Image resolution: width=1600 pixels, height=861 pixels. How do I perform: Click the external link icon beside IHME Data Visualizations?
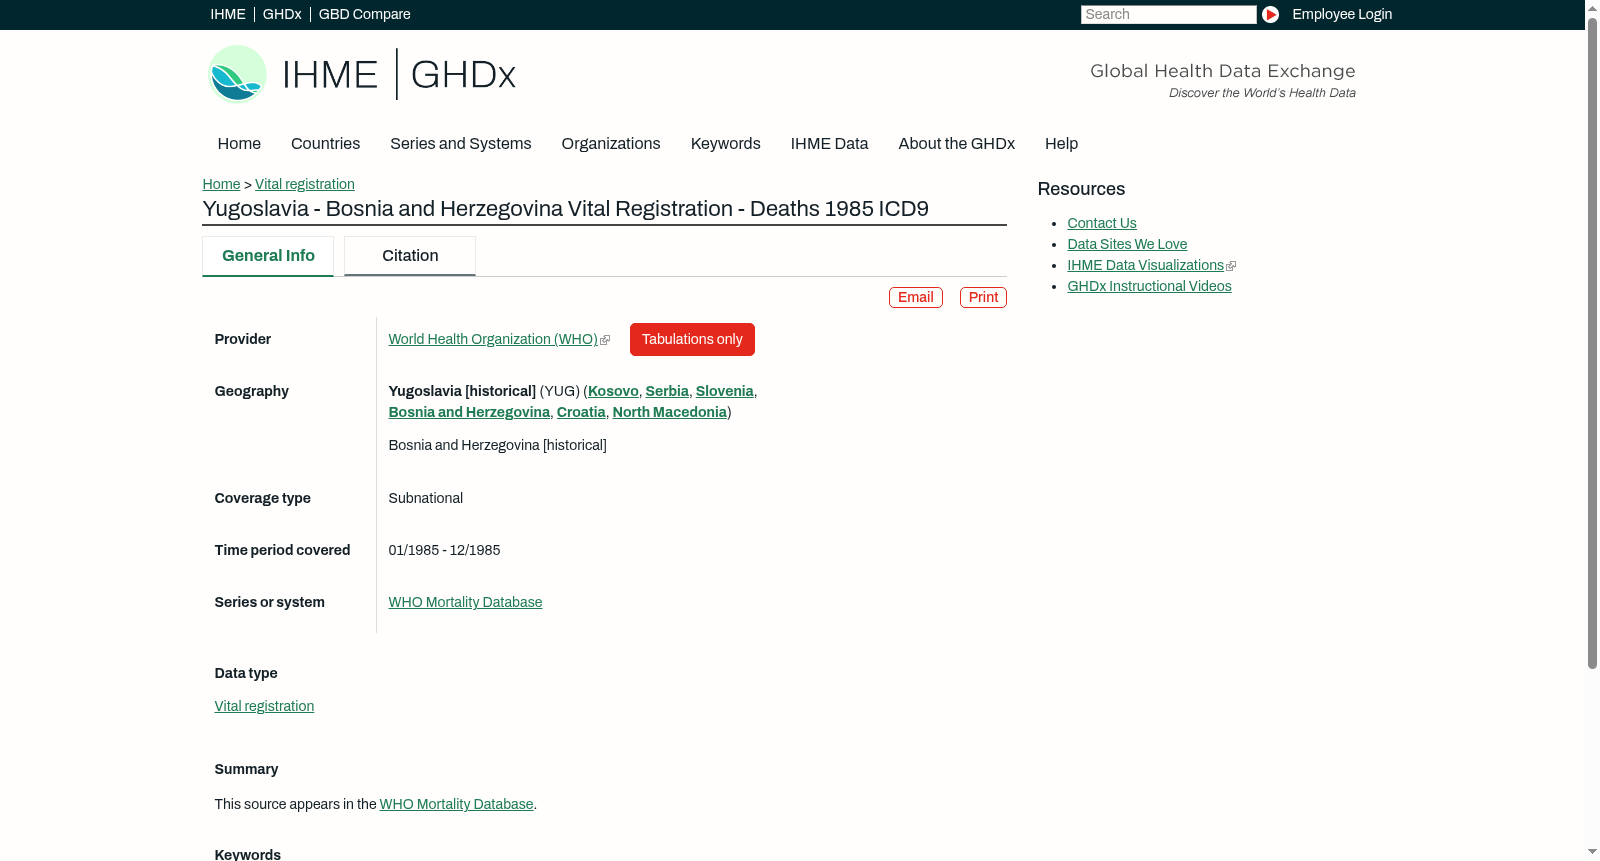pos(1231,266)
